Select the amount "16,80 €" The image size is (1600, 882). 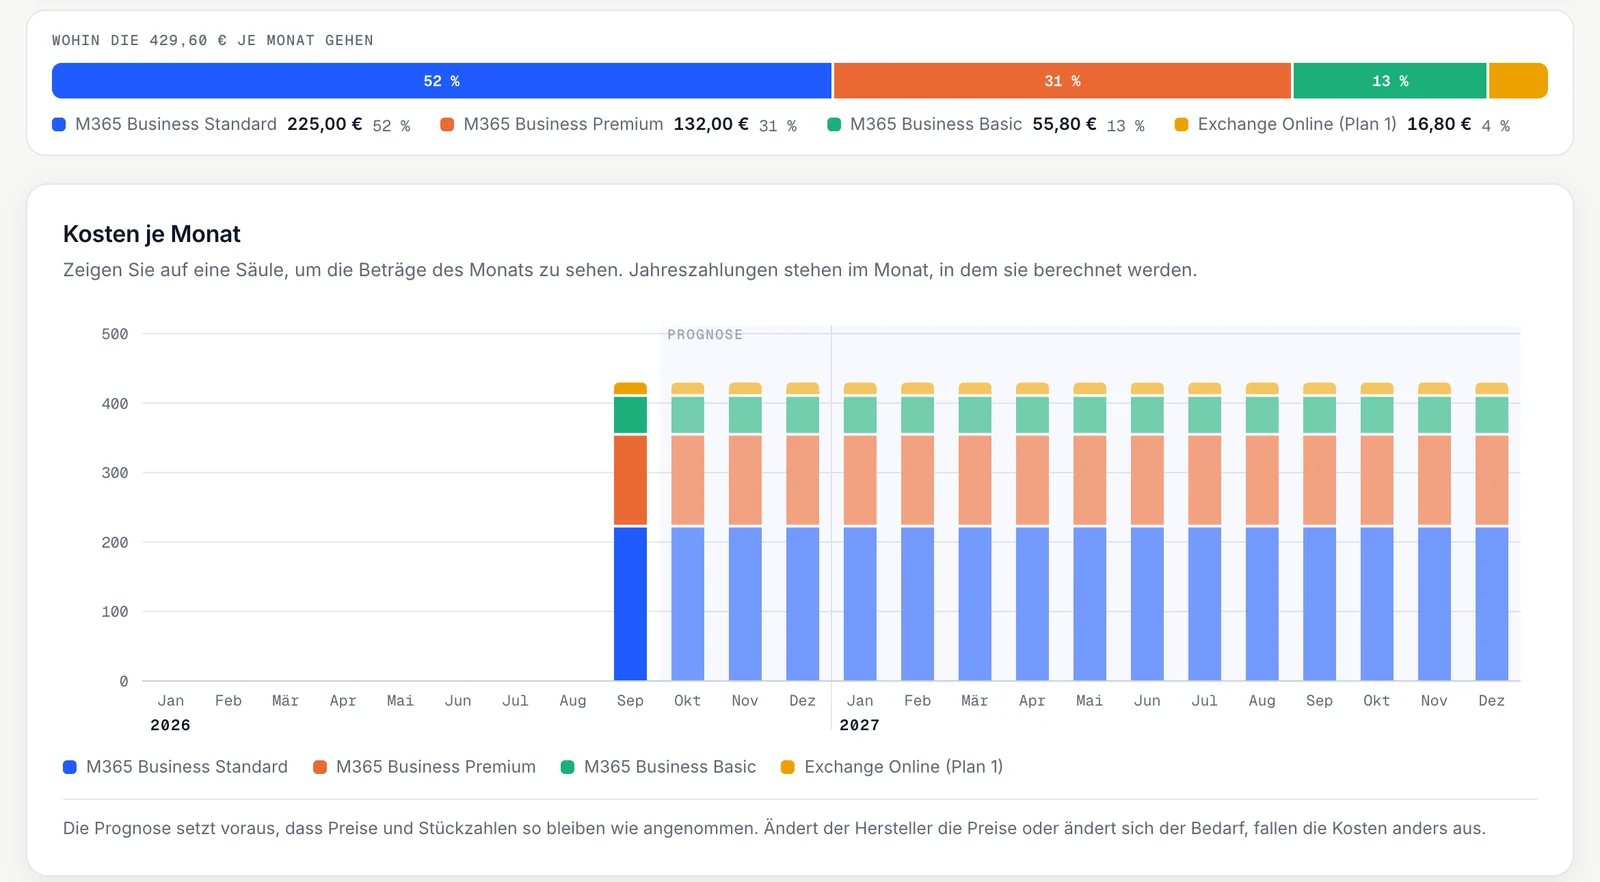(x=1439, y=124)
